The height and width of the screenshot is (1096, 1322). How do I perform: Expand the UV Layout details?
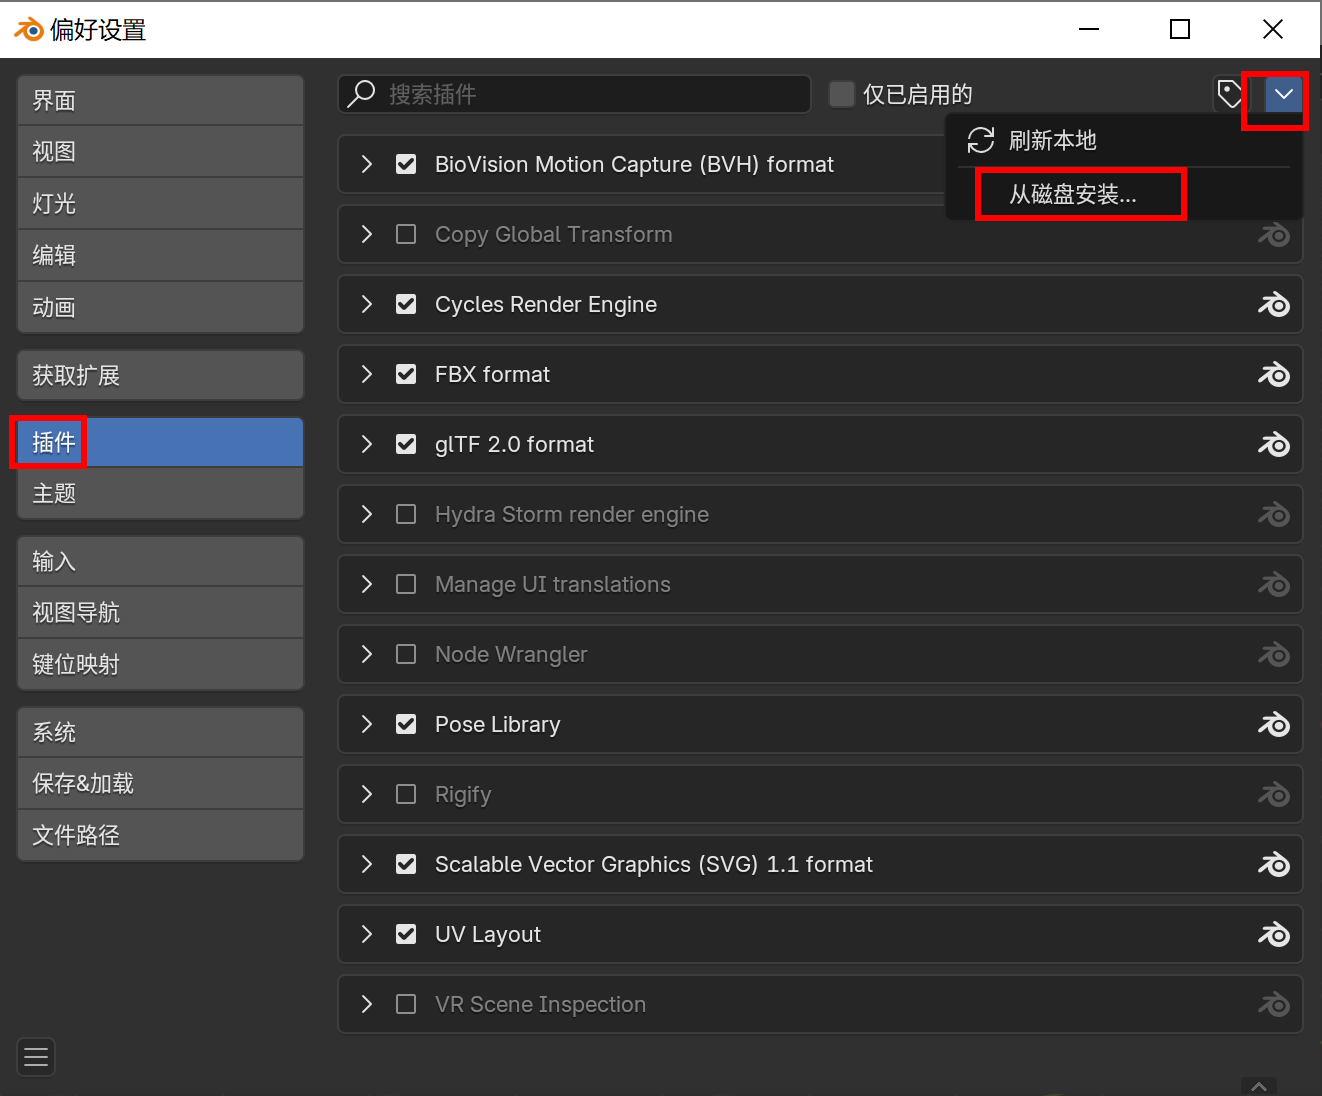367,934
